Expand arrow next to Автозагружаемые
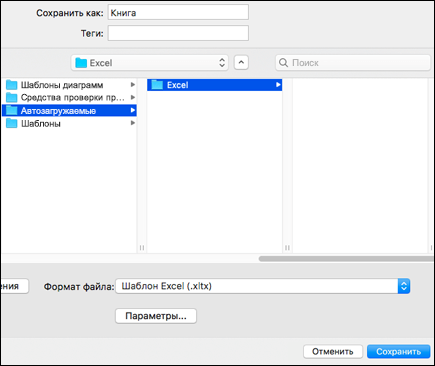The image size is (435, 366). (x=132, y=110)
